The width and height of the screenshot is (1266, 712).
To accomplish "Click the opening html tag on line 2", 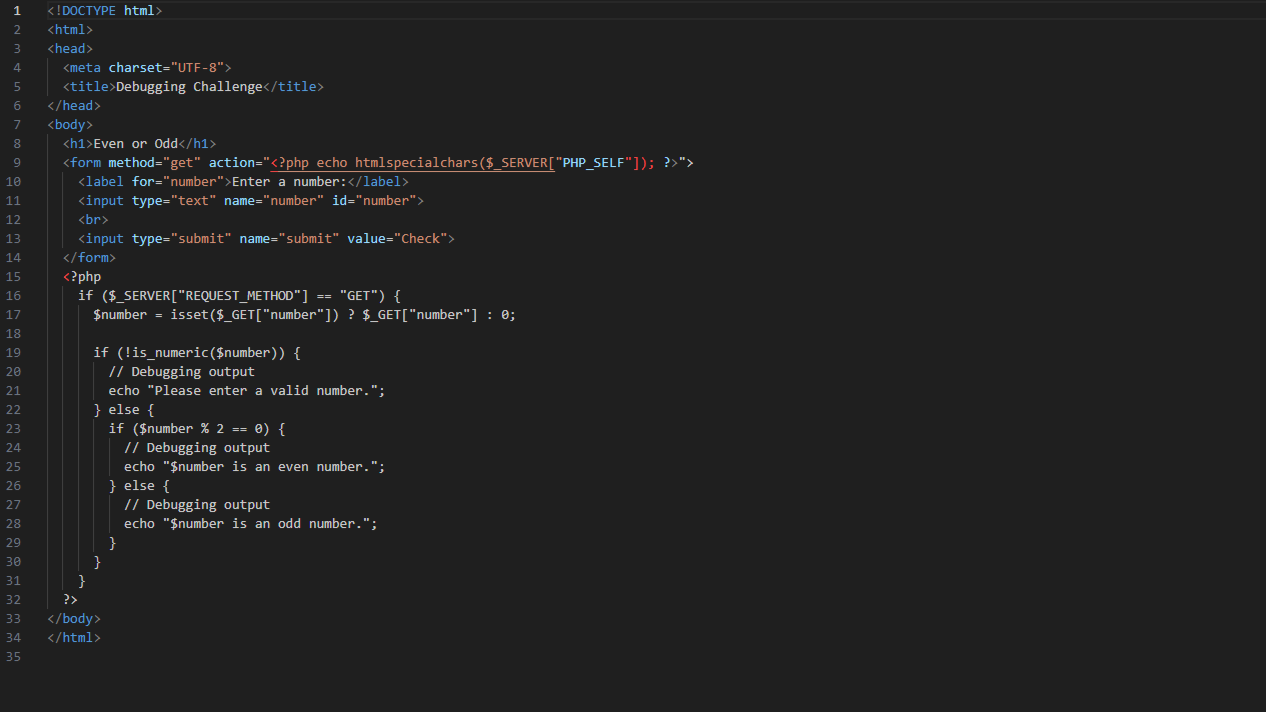I will (70, 29).
